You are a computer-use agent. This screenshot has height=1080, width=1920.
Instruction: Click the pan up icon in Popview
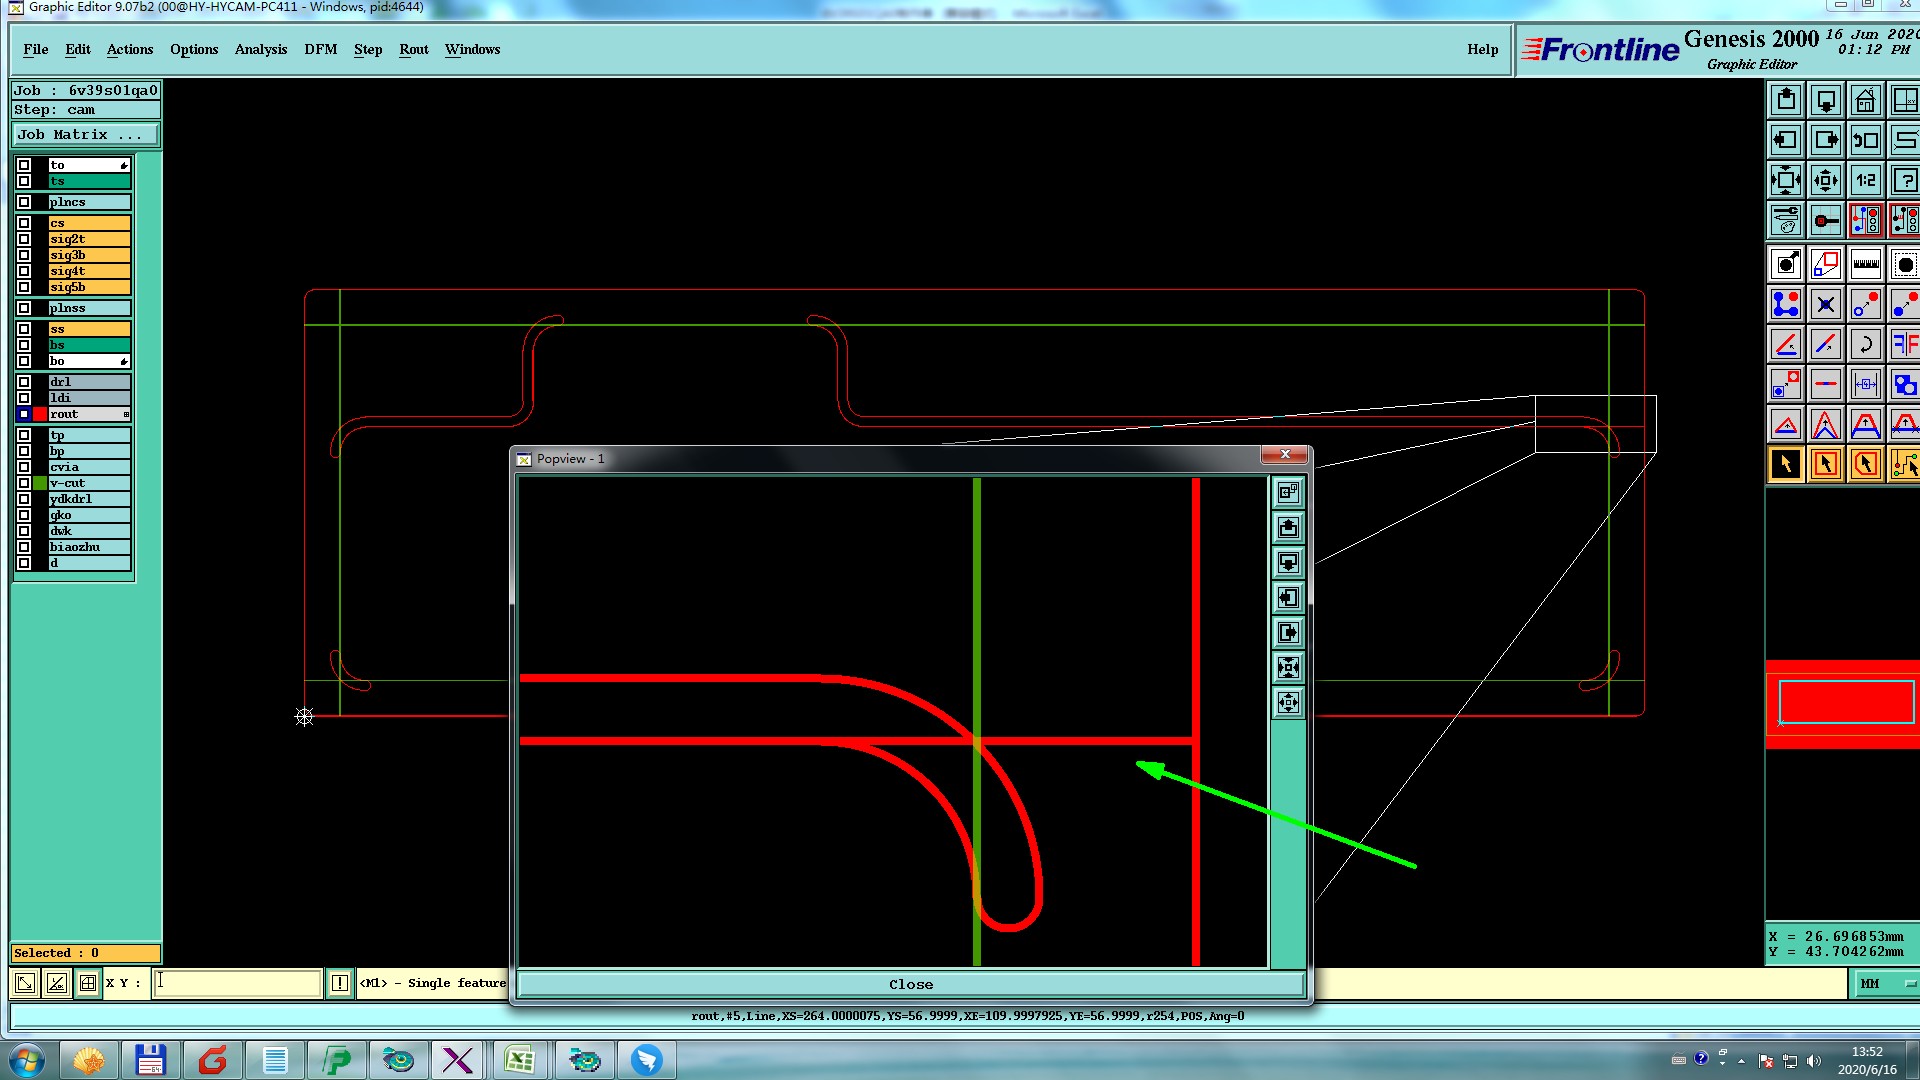[x=1288, y=527]
